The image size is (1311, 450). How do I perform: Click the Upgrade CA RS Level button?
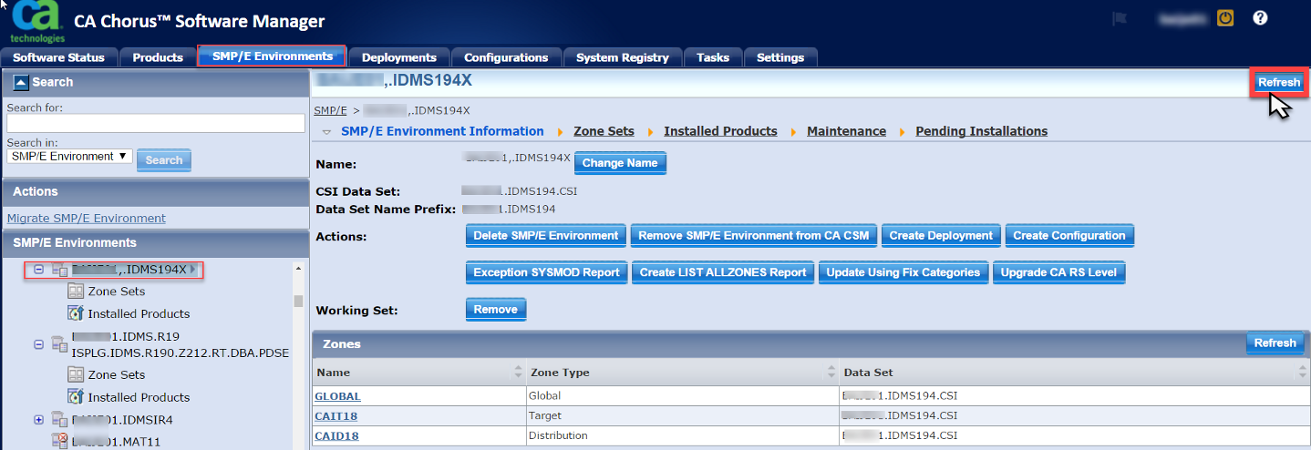(1059, 272)
